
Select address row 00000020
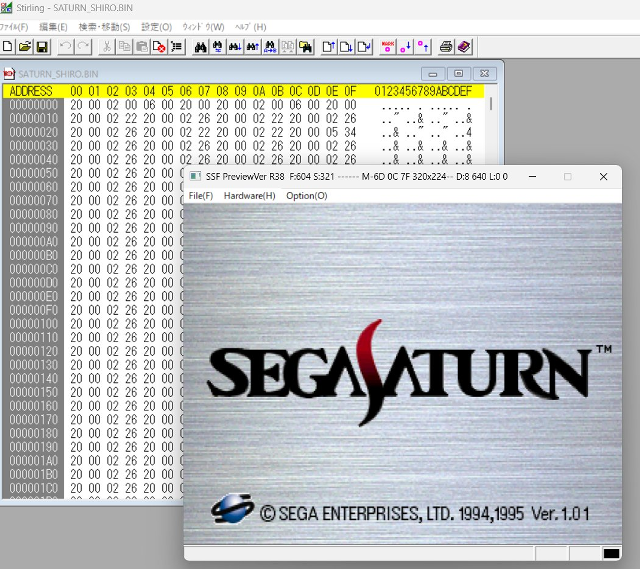33,132
